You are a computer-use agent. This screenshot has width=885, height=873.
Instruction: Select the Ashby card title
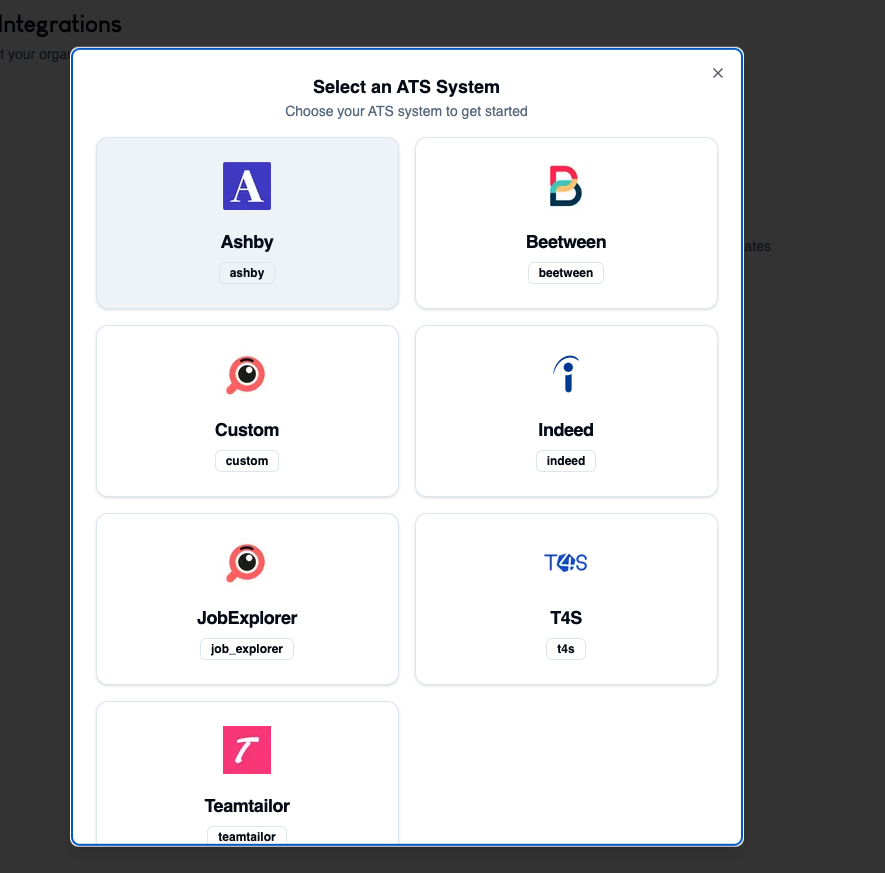[247, 242]
